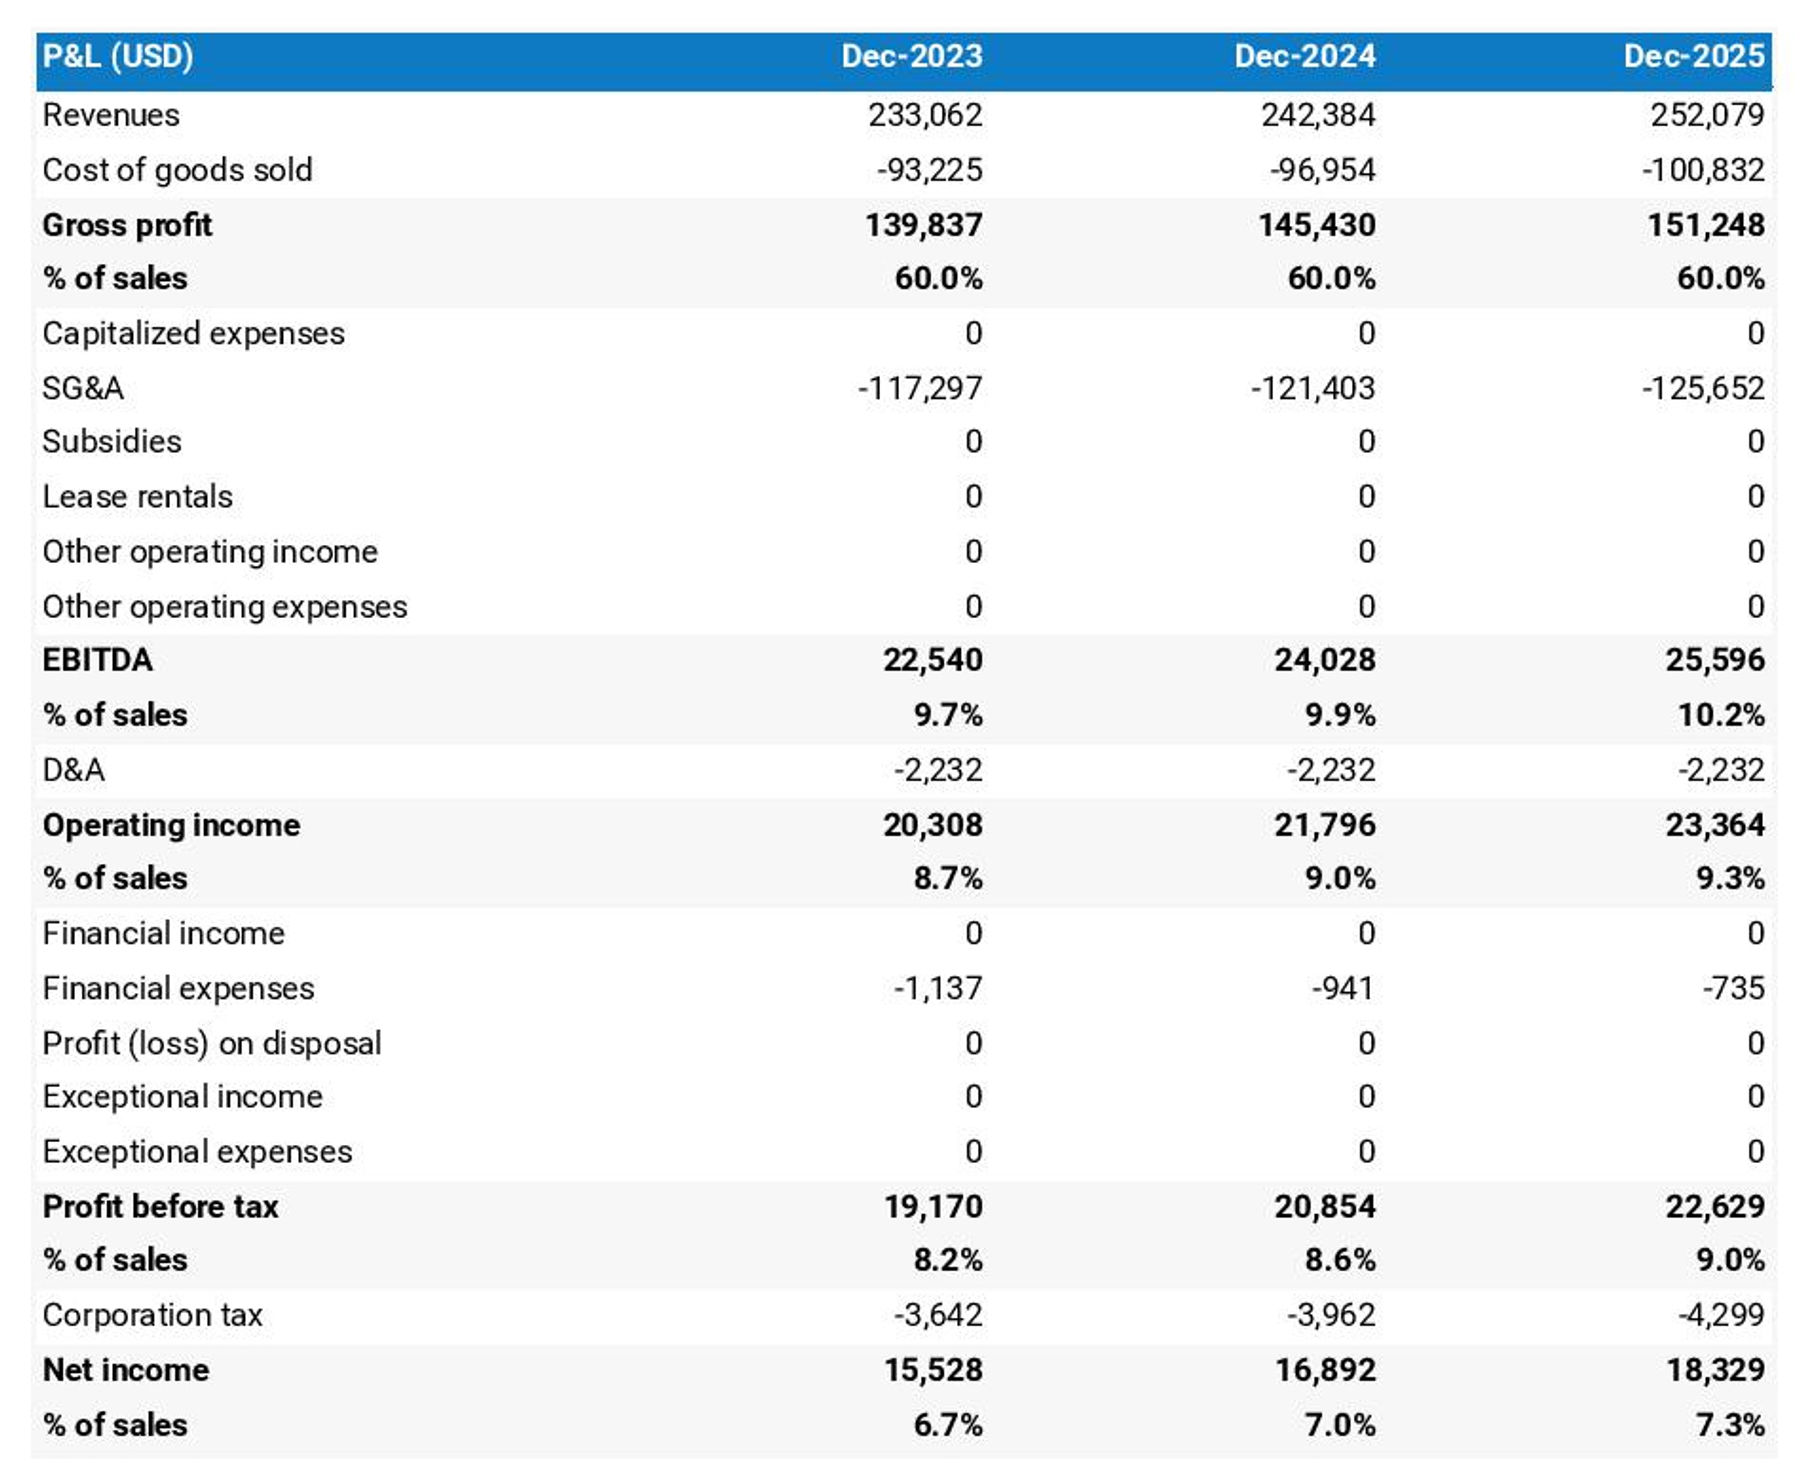Click Dec-2025 cost of goods sold -100,832
The width and height of the screenshot is (1800, 1475).
[x=1702, y=170]
